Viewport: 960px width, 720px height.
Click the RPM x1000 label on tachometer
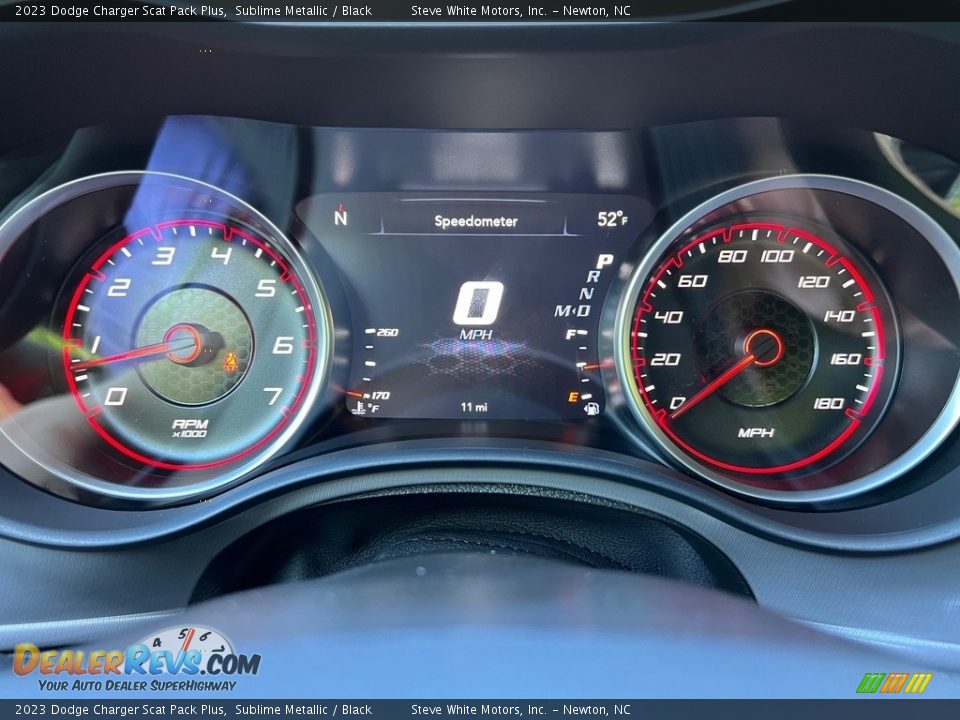coord(190,429)
